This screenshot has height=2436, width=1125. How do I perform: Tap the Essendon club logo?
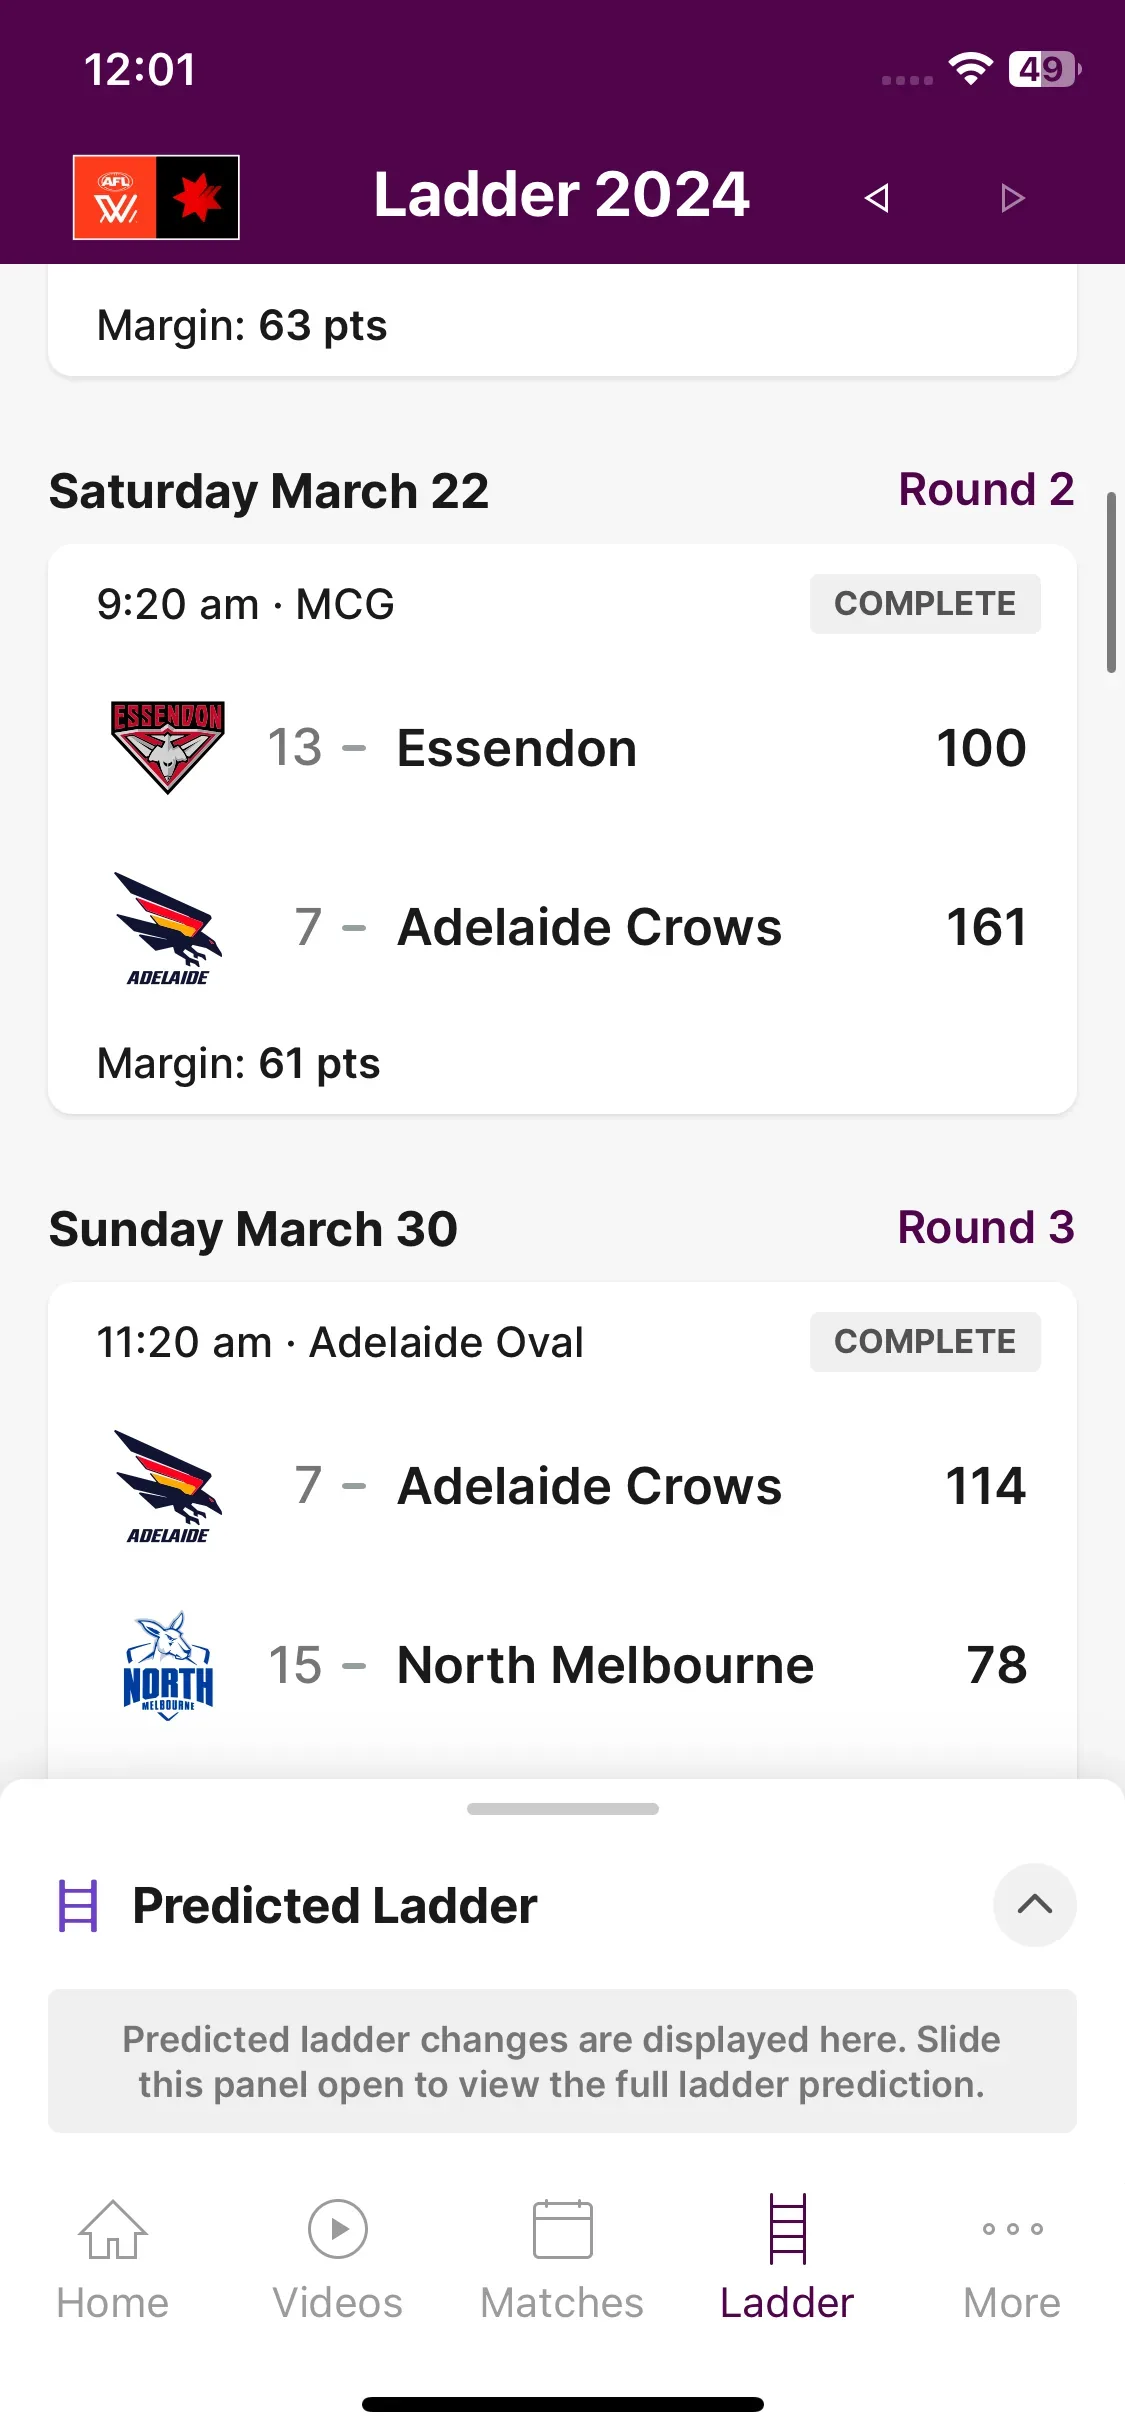click(167, 747)
